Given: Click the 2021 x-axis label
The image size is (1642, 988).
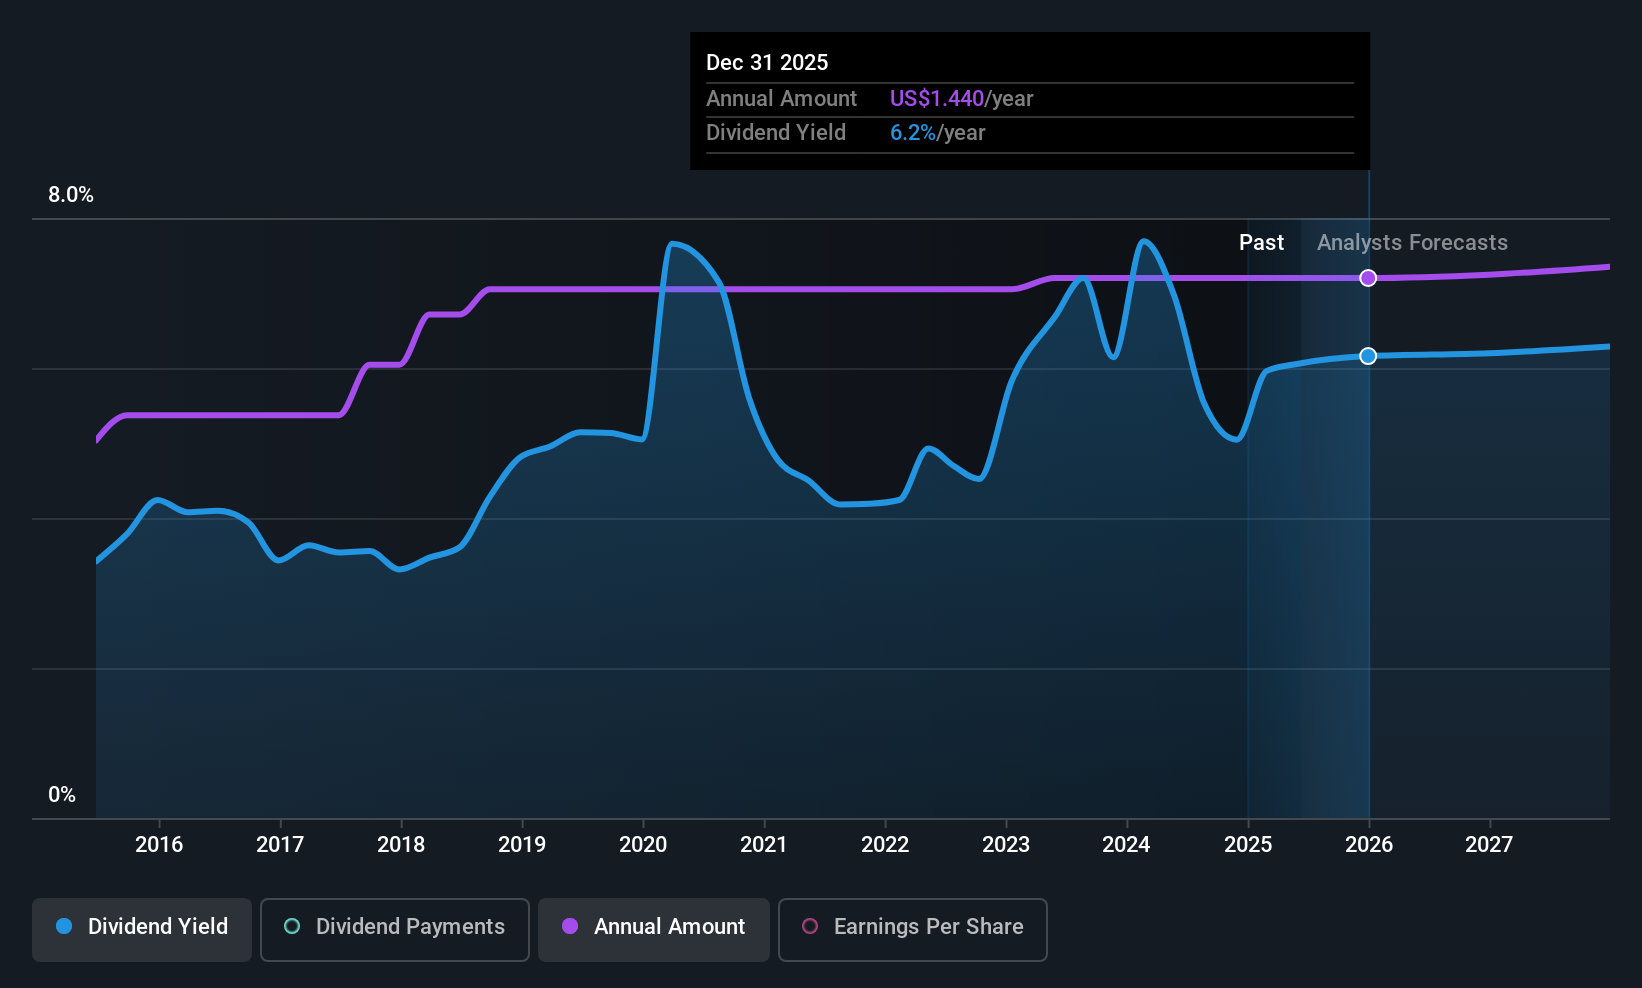Looking at the screenshot, I should pos(764,845).
